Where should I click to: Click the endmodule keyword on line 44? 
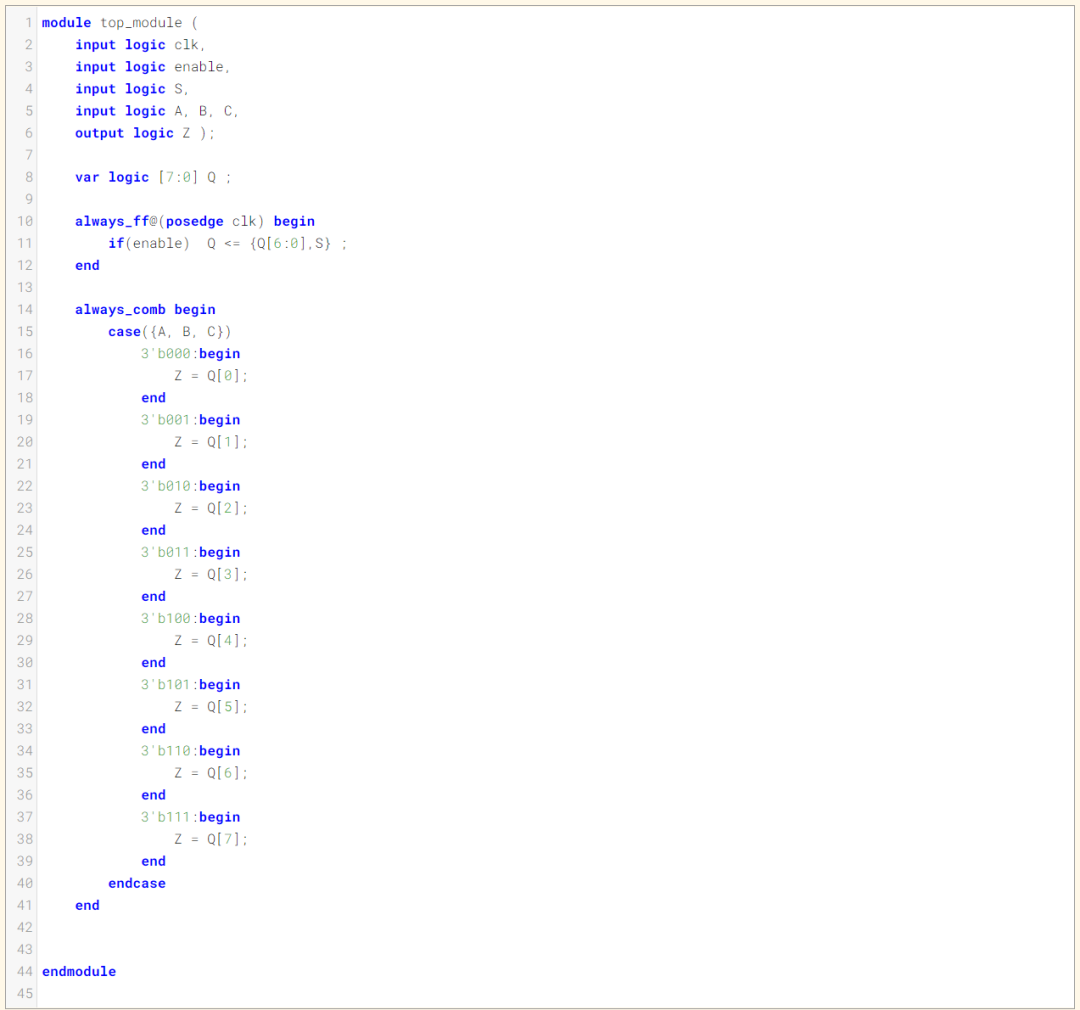79,971
